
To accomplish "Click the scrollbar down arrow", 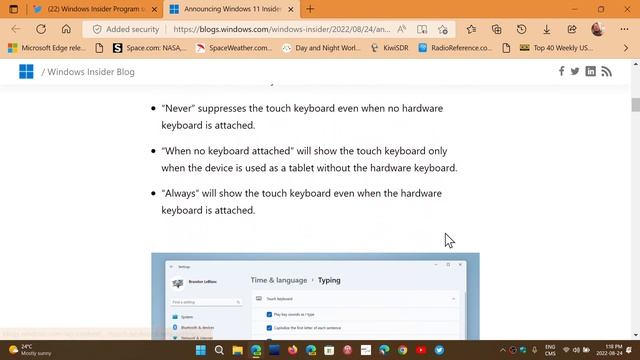I will pos(636,335).
